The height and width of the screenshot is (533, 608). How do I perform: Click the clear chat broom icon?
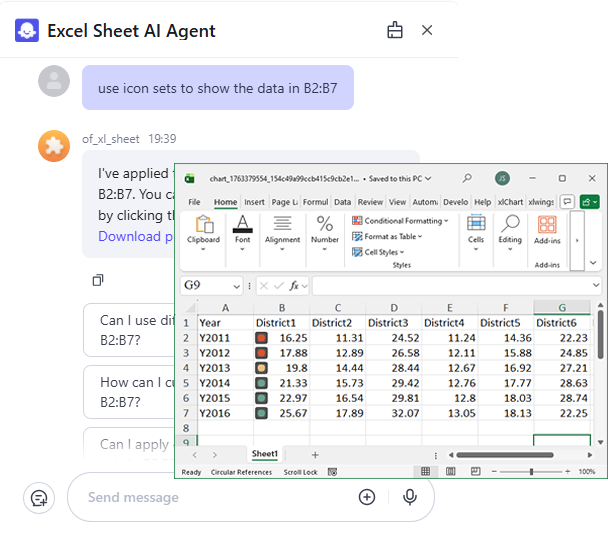point(395,30)
